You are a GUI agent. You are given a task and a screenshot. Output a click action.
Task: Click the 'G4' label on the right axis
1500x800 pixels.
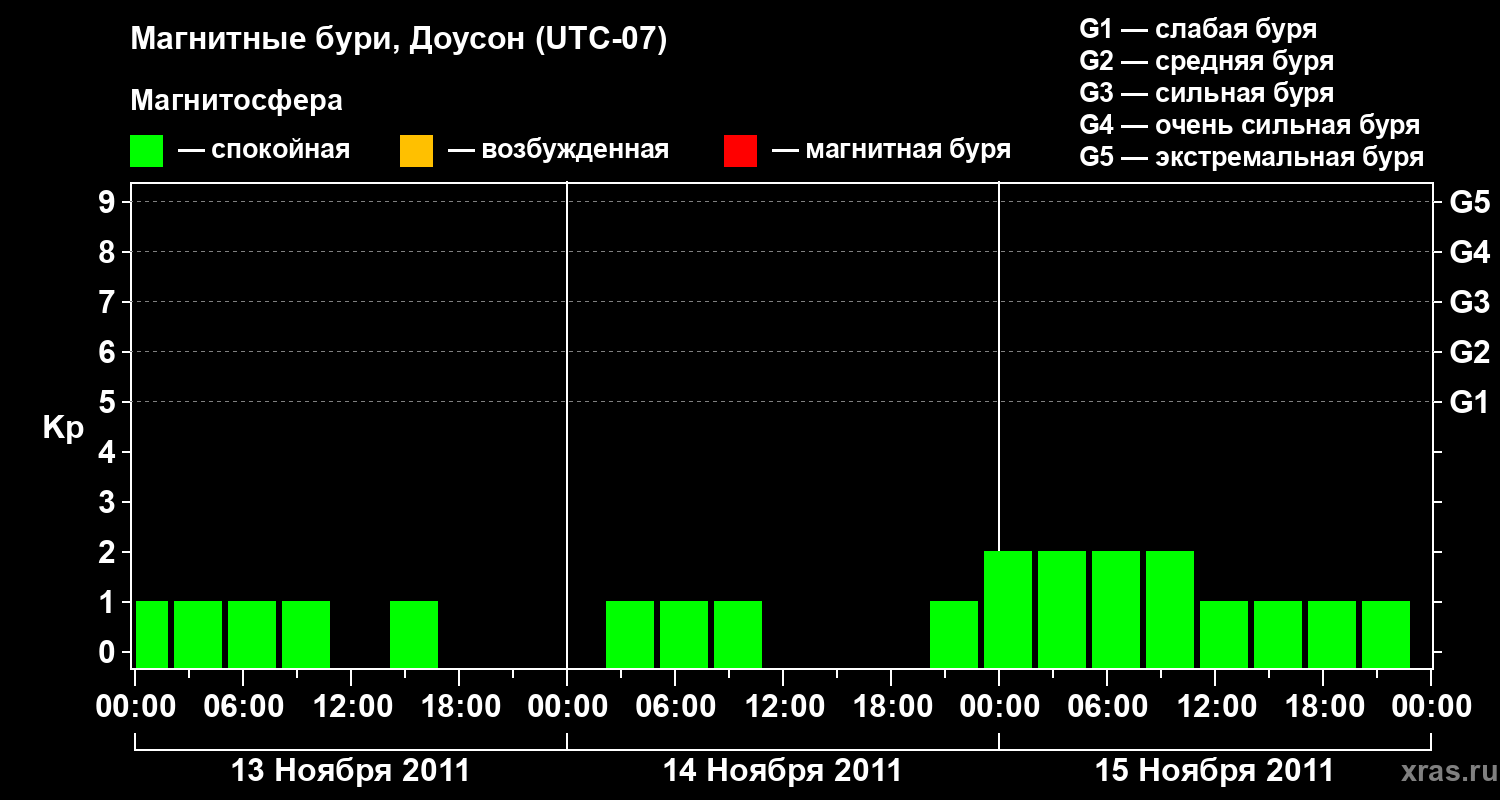(x=1470, y=252)
